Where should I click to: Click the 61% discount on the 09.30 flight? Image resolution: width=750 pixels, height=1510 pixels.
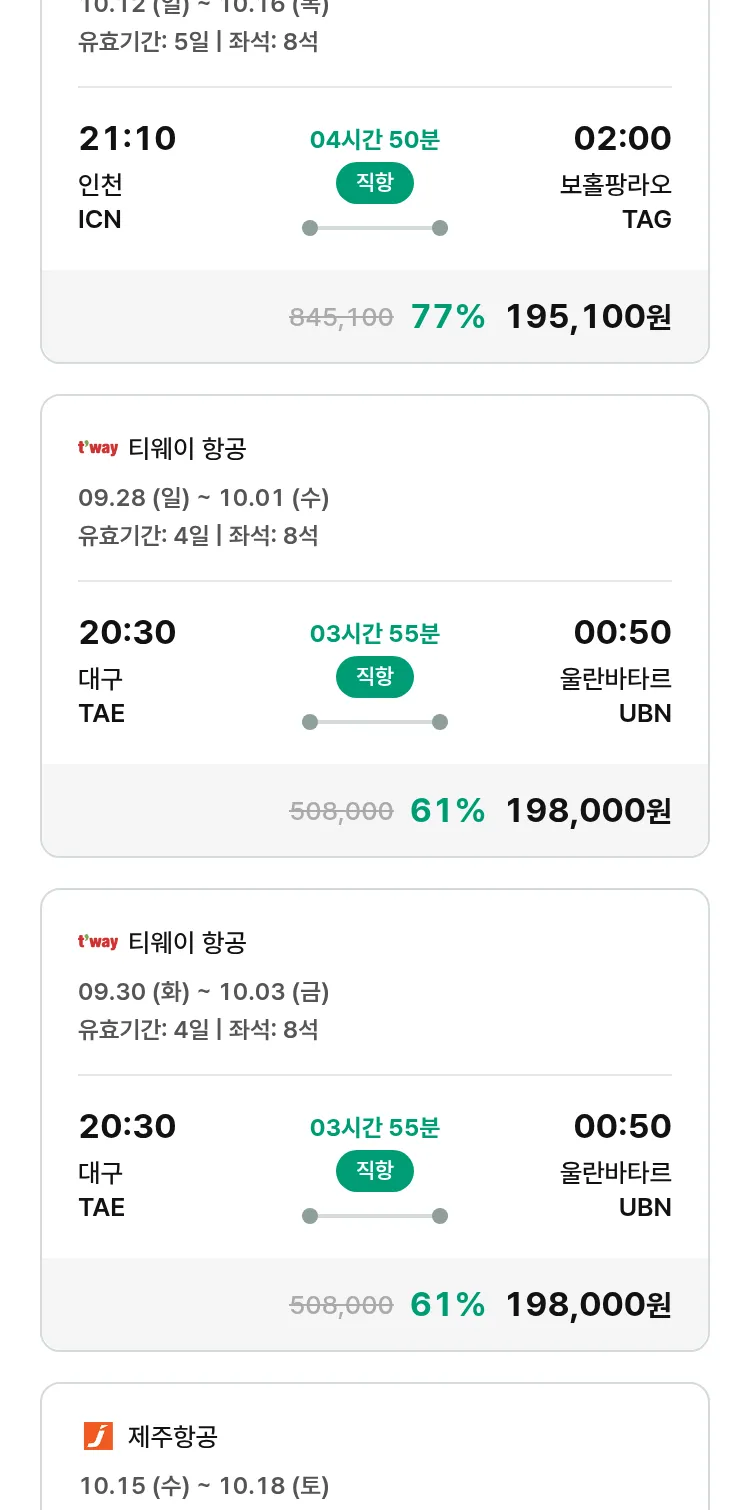click(x=447, y=1305)
